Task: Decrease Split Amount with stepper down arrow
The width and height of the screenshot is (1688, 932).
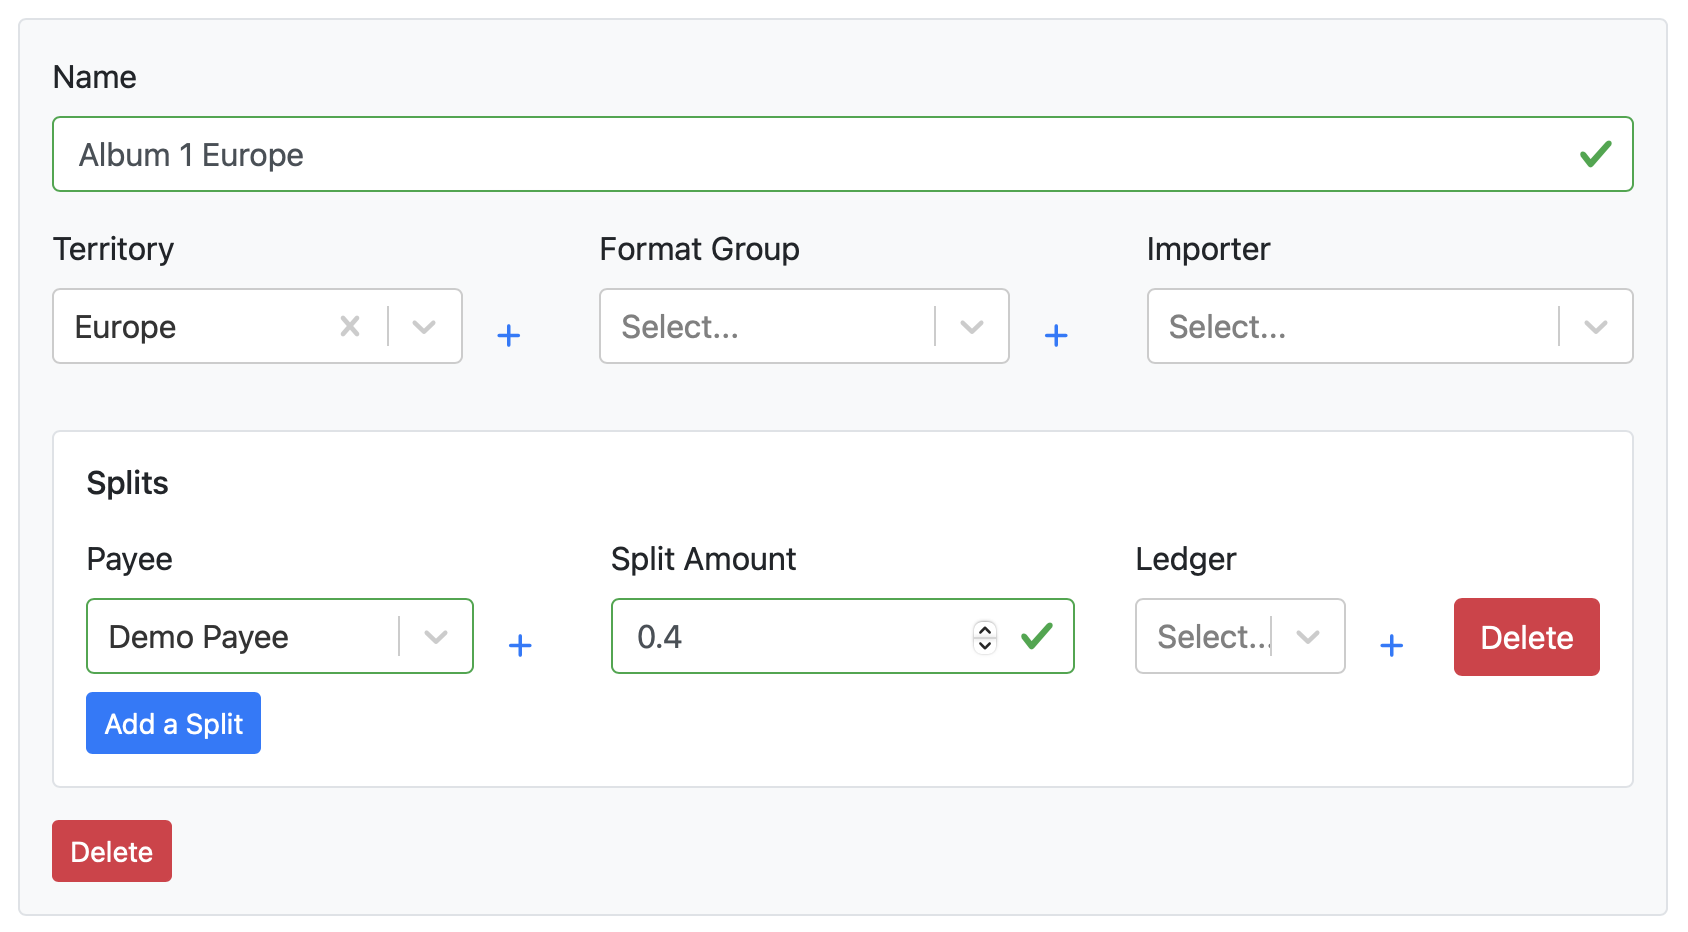Action: (x=985, y=645)
